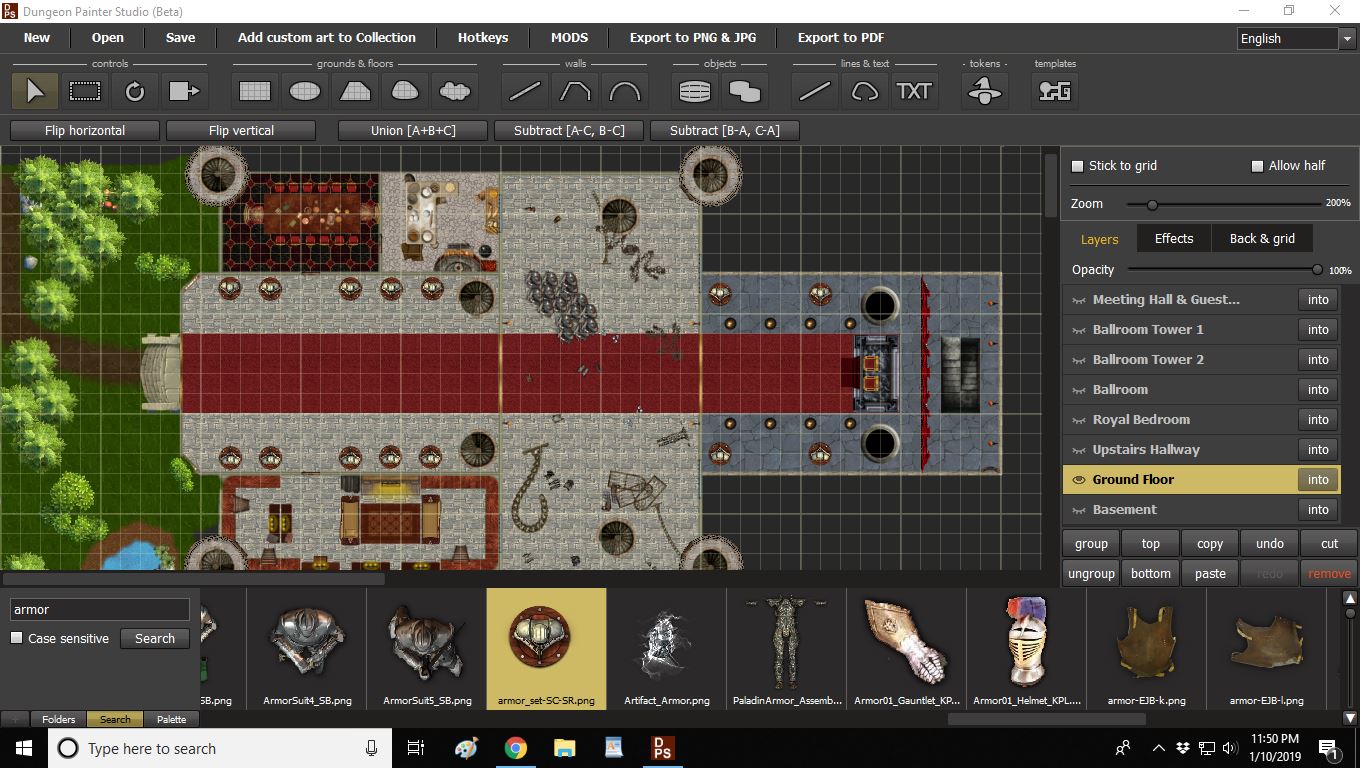This screenshot has height=768, width=1360.
Task: Select the wizard hat tokens tool
Action: pyautogui.click(x=985, y=91)
